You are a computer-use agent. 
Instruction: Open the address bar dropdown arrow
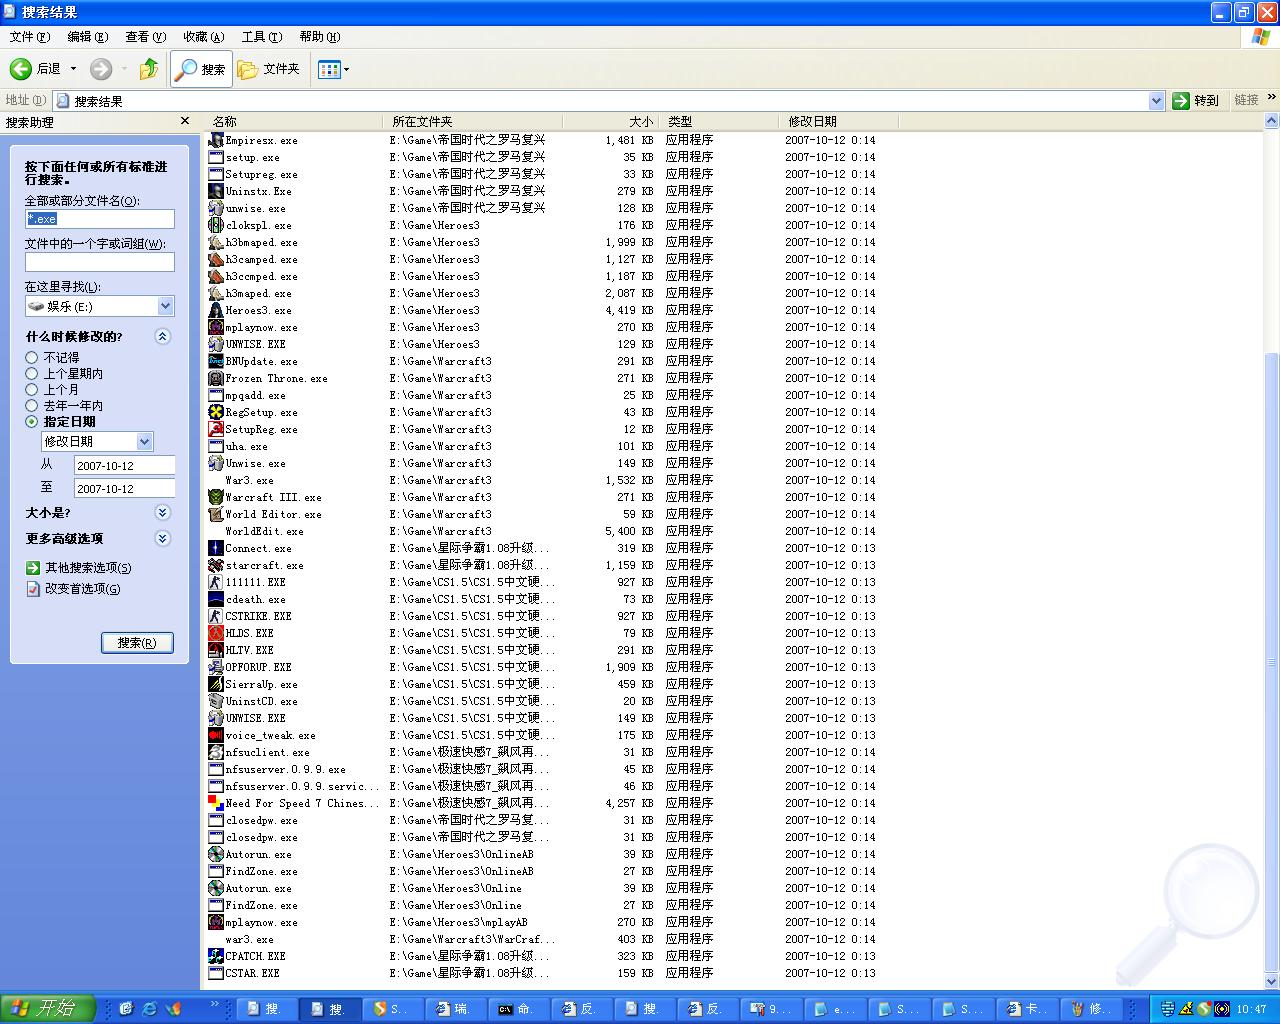coord(1156,100)
